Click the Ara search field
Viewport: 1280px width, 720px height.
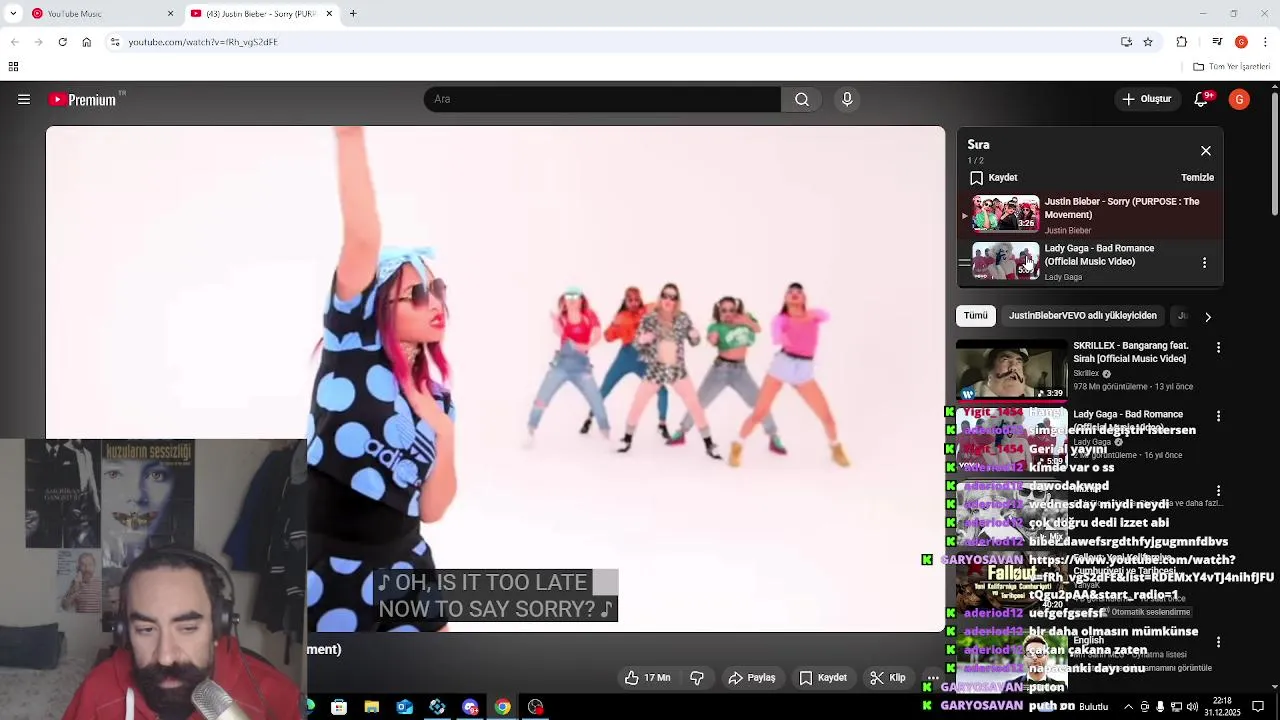603,99
